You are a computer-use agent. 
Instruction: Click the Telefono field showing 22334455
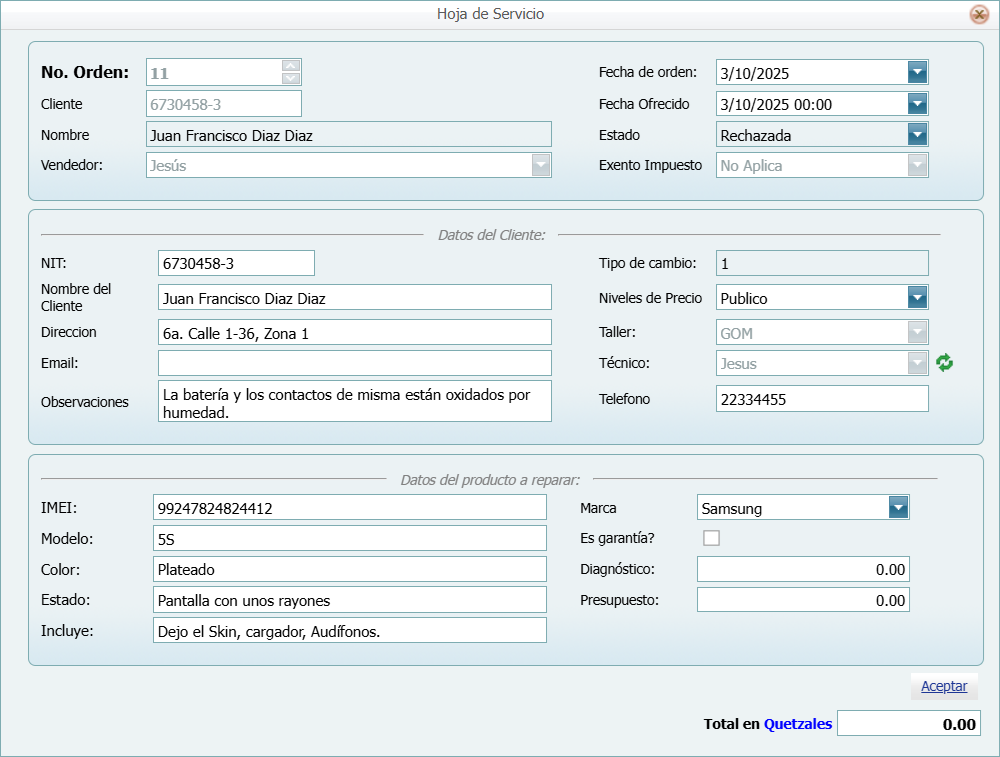(822, 398)
